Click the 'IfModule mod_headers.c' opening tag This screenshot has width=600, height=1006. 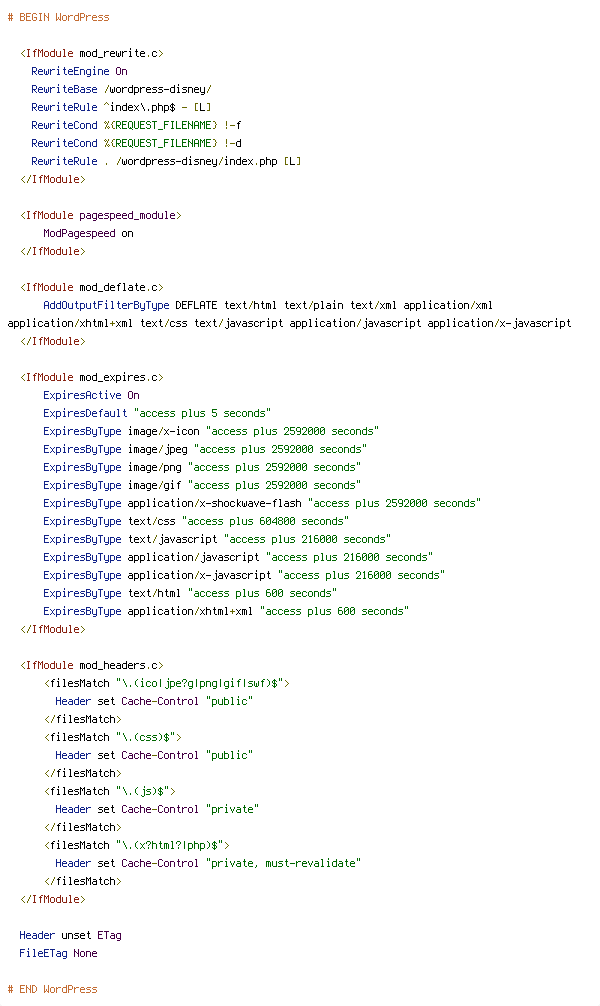click(92, 665)
